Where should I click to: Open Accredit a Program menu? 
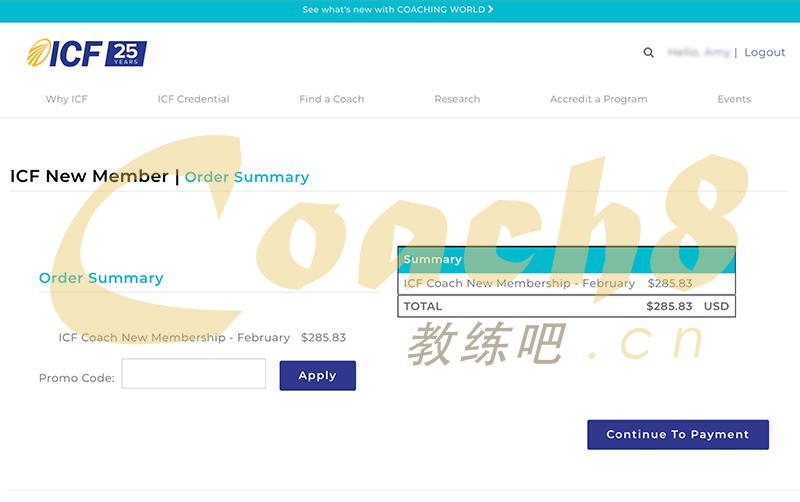tap(598, 99)
